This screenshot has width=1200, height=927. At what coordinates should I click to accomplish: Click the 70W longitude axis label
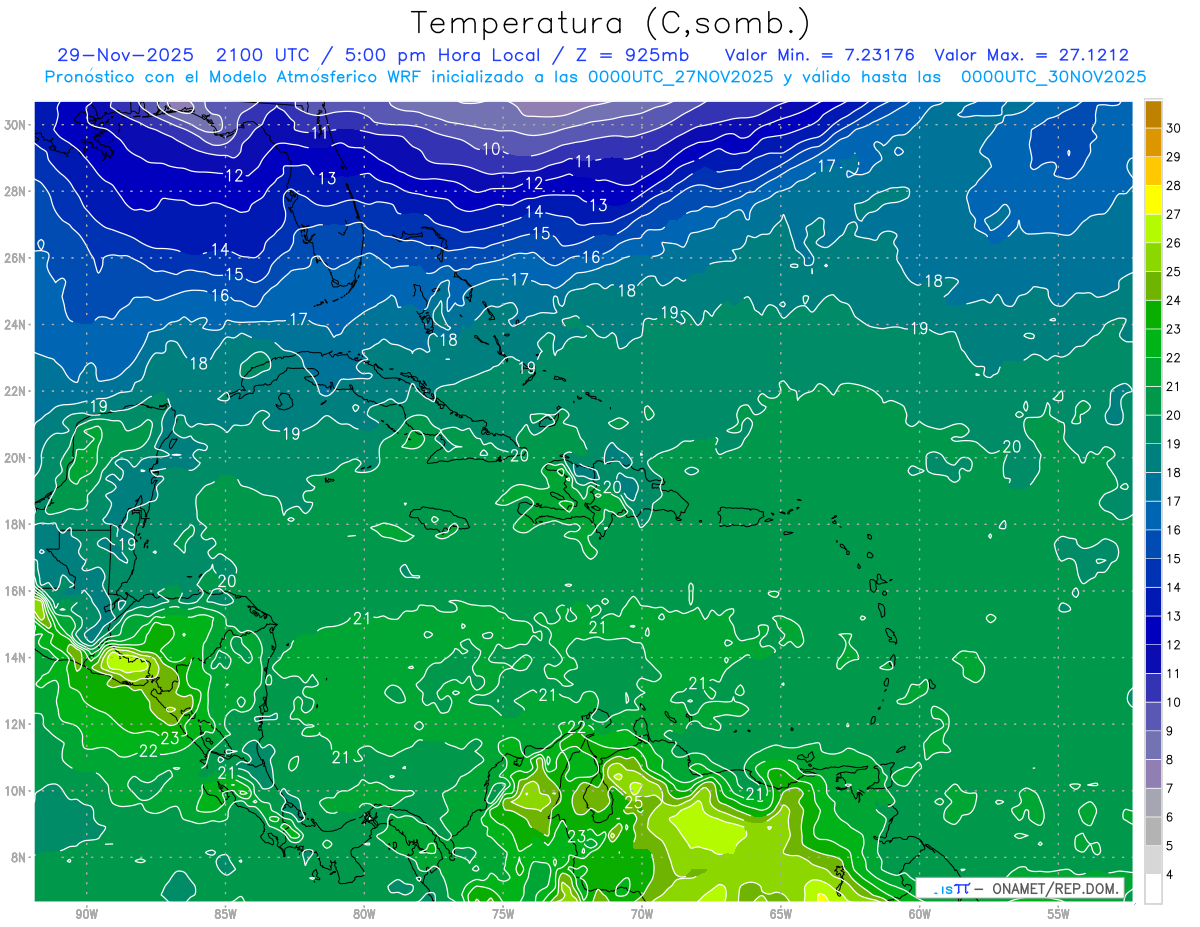642,914
